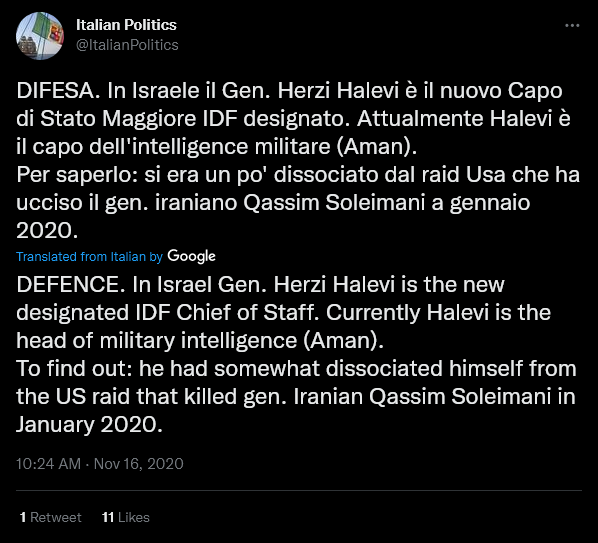Image resolution: width=598 pixels, height=543 pixels.
Task: View the '11 Likes' list
Action: click(125, 517)
